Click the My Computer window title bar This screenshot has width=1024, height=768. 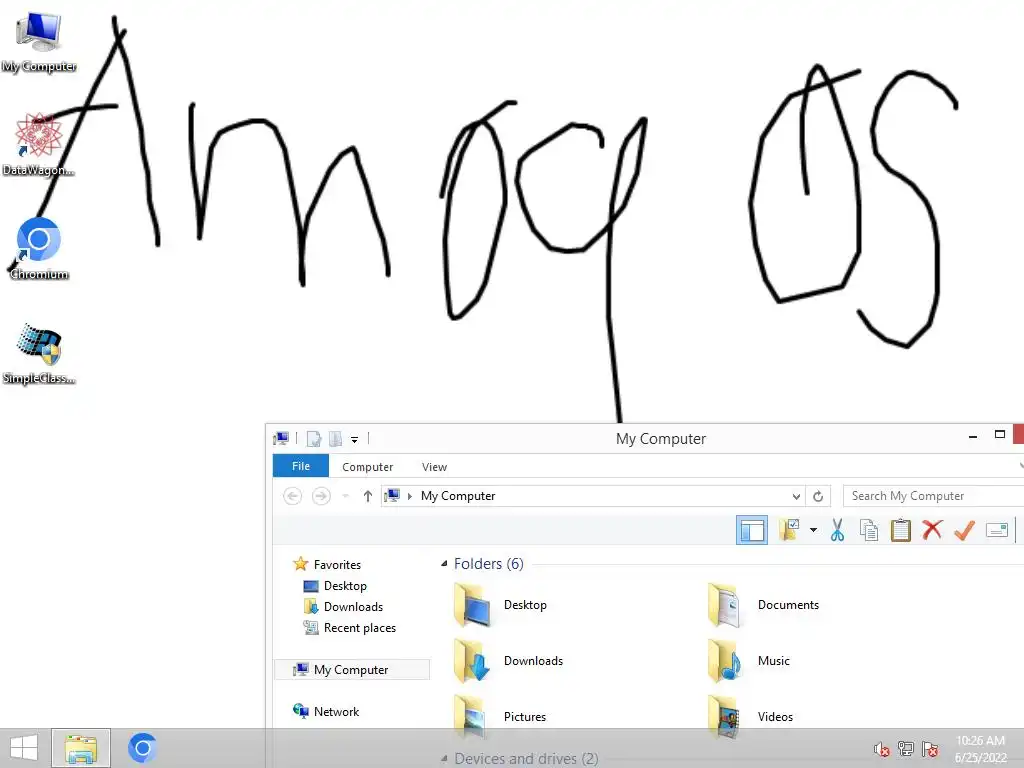click(x=660, y=439)
